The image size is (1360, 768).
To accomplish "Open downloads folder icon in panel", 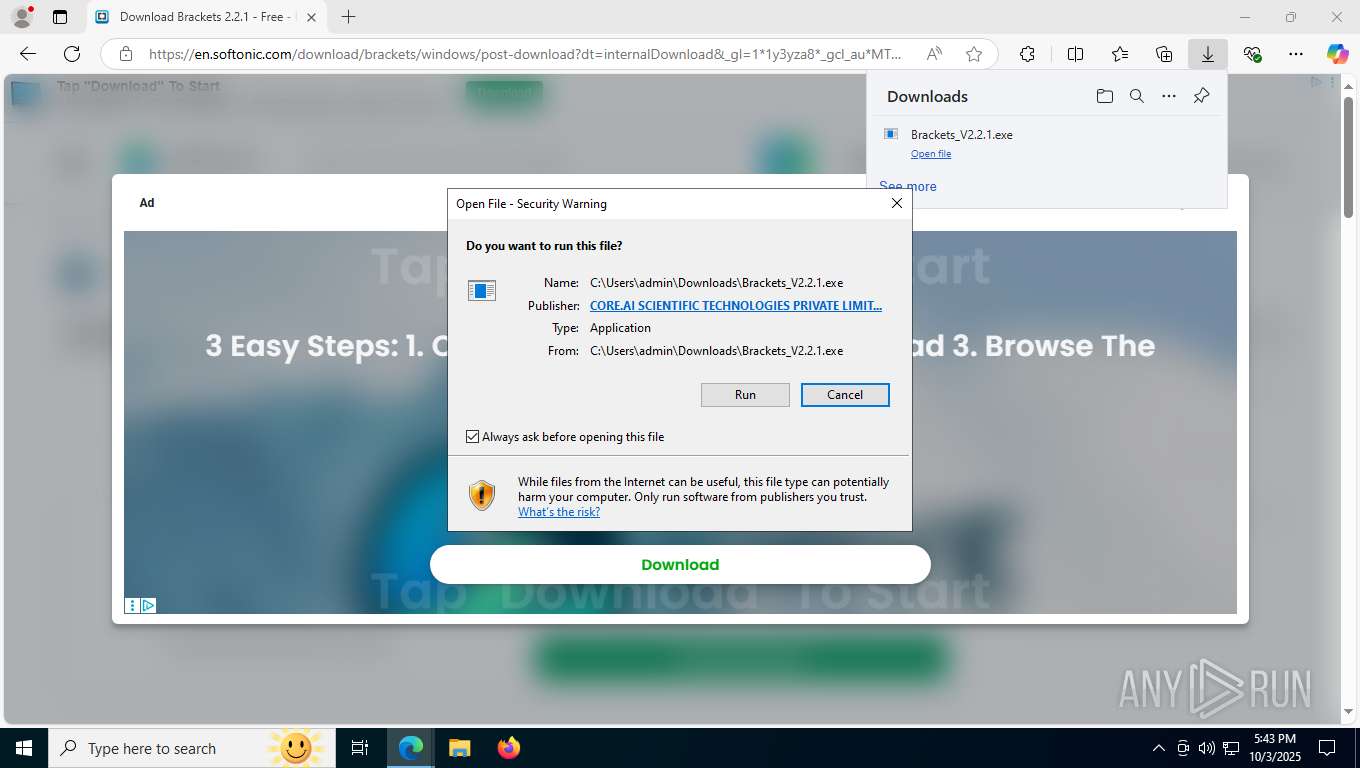I will click(x=1104, y=96).
